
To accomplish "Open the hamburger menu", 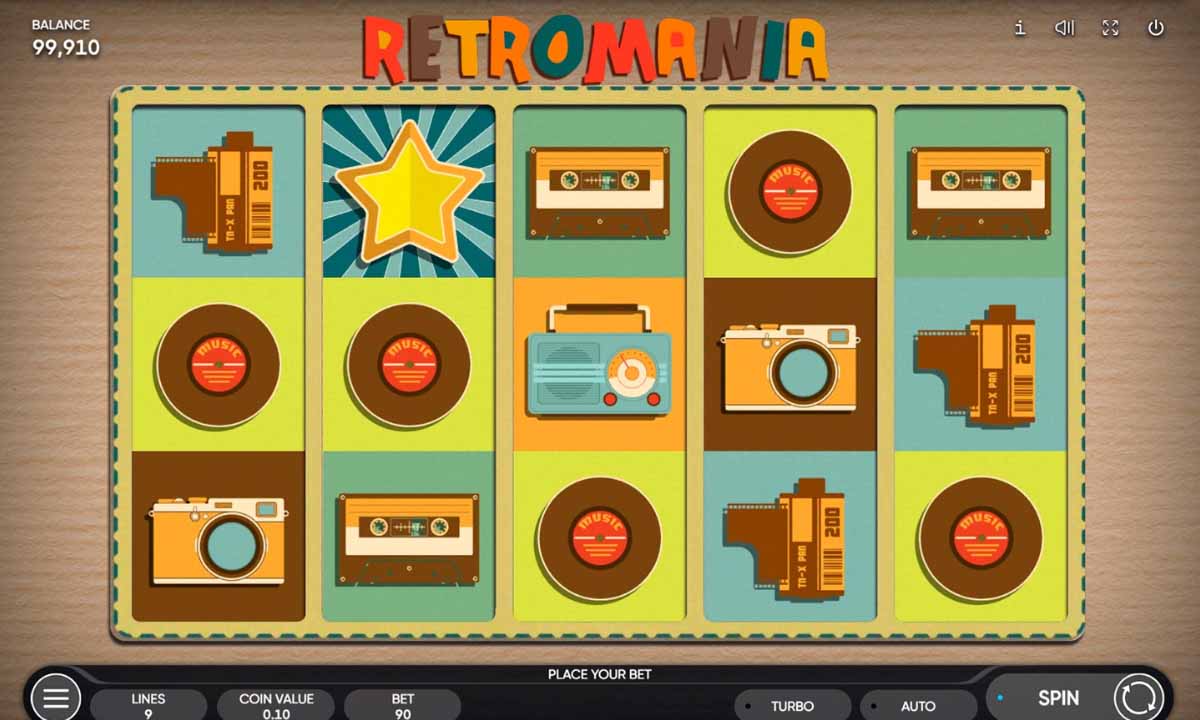I will click(x=55, y=697).
